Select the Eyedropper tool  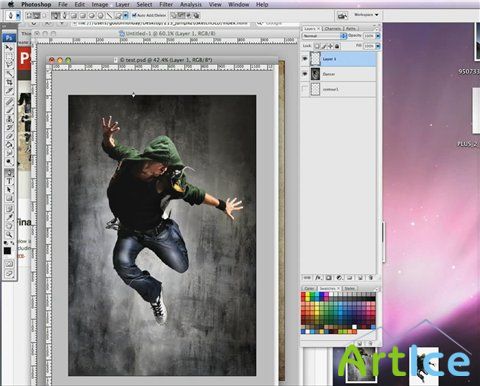[x=9, y=217]
